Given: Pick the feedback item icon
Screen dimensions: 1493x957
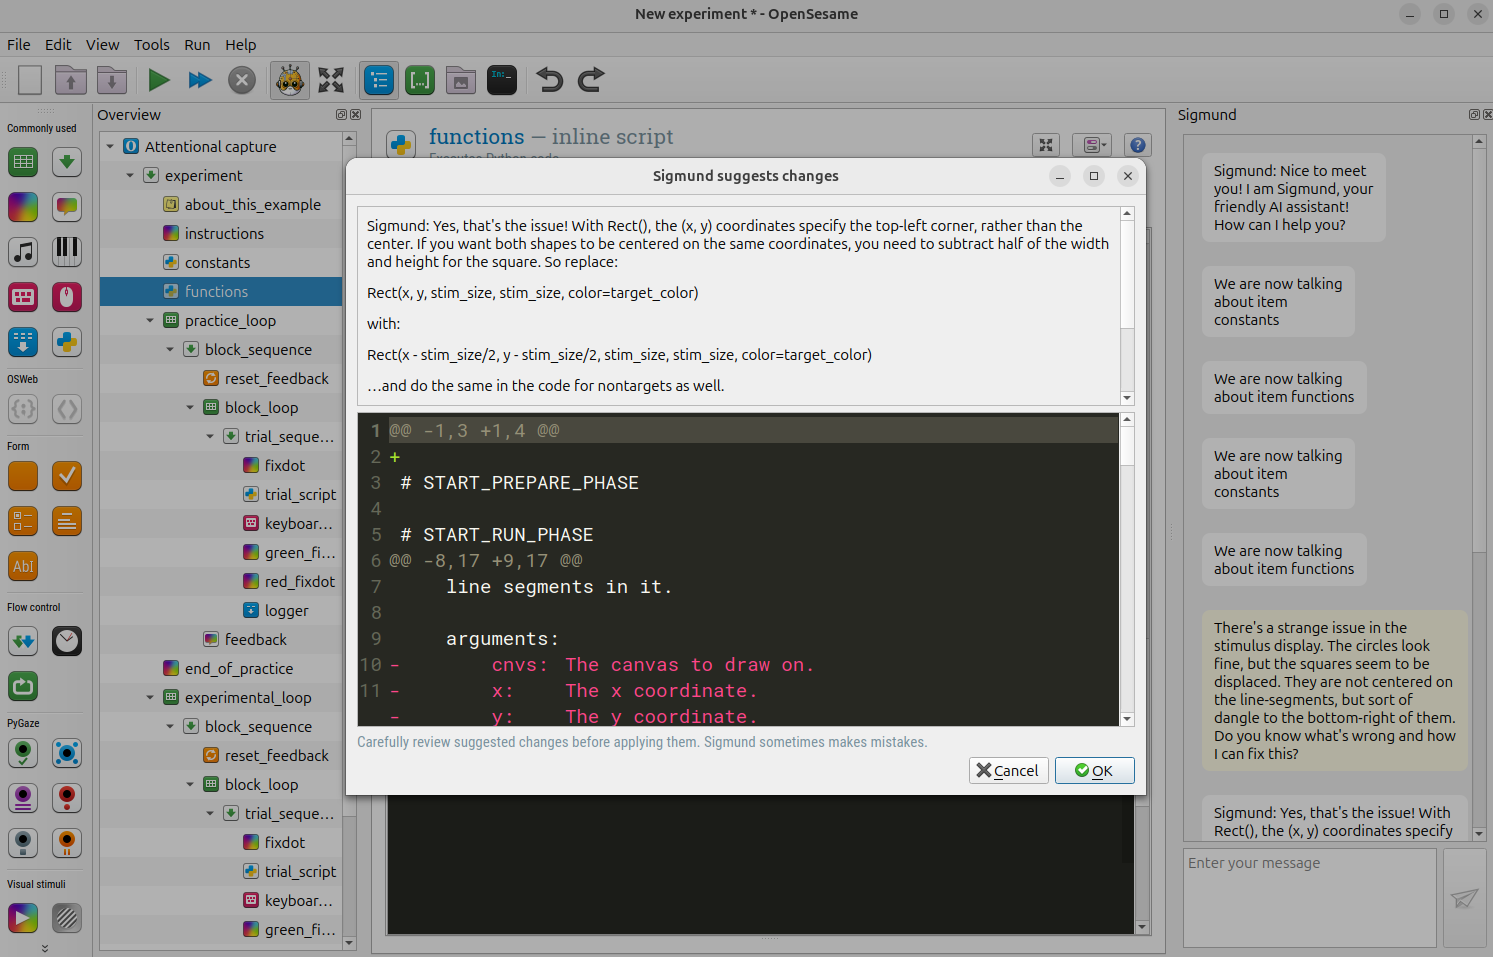Looking at the screenshot, I should tap(67, 207).
